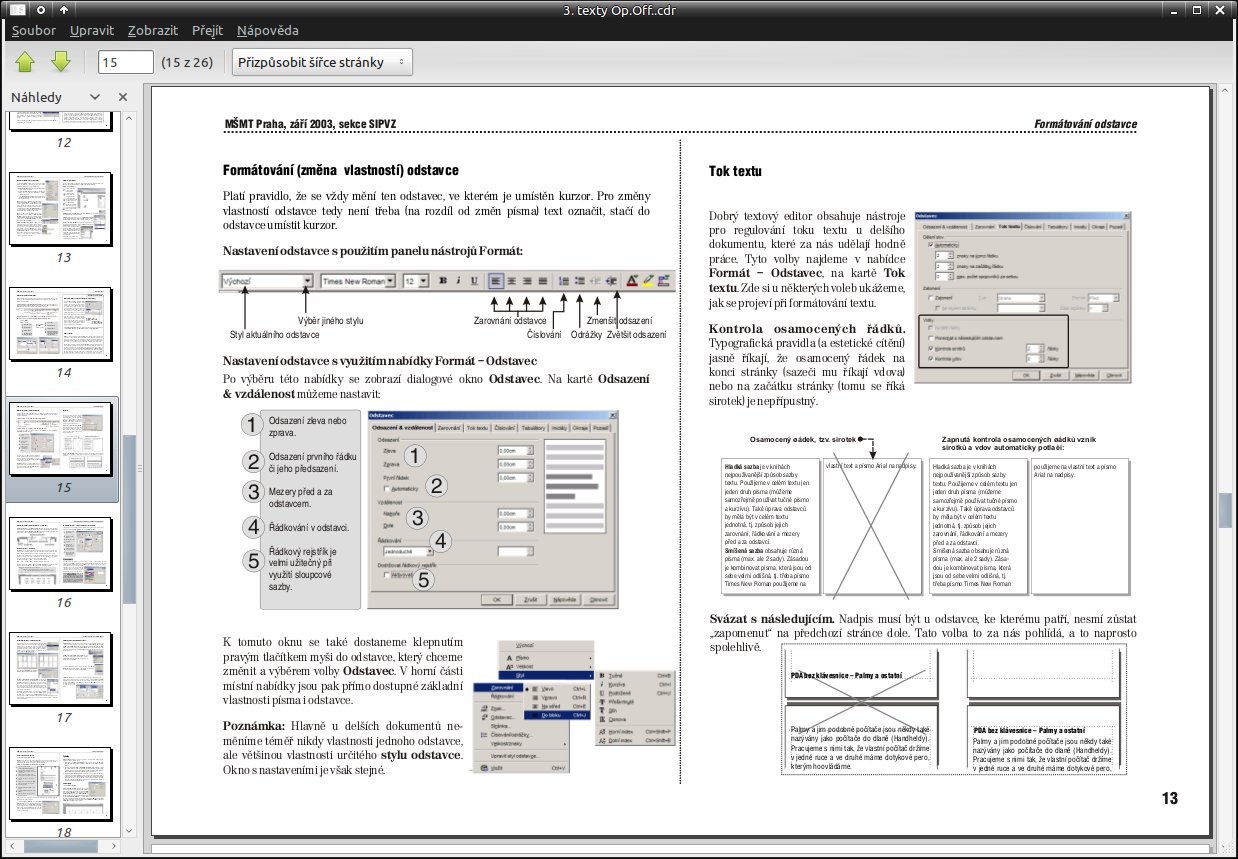This screenshot has height=859, width=1238.
Task: Click the 'Poznámka:' bold text
Action: [x=254, y=725]
